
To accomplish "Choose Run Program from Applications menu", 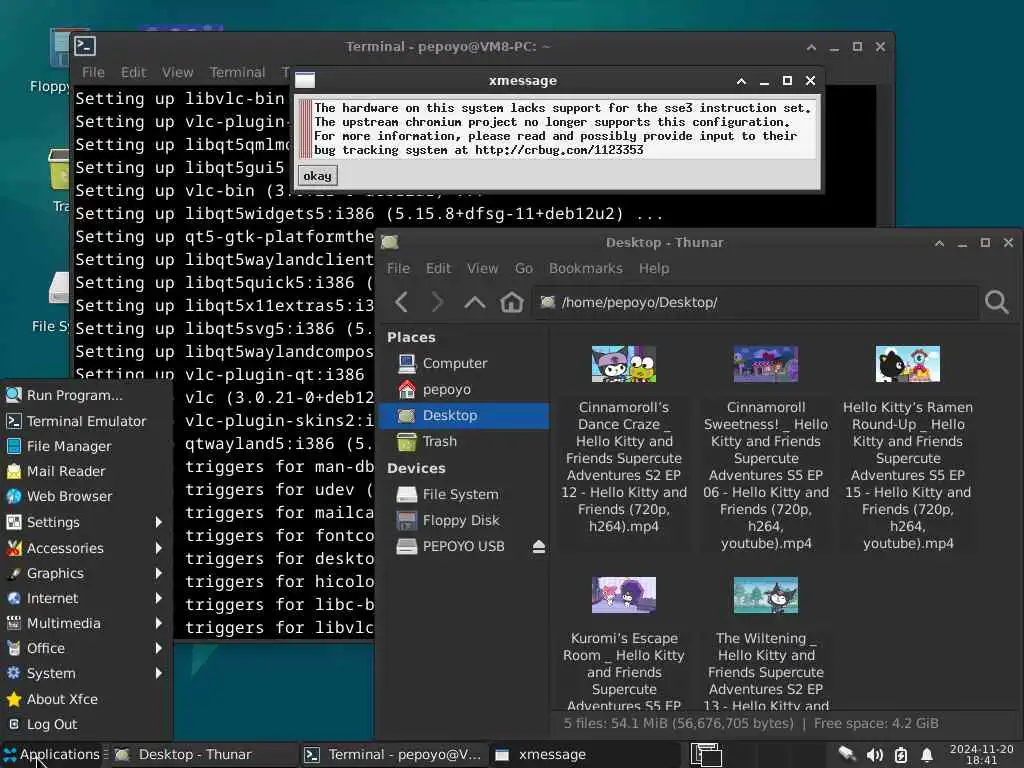I will (x=86, y=395).
